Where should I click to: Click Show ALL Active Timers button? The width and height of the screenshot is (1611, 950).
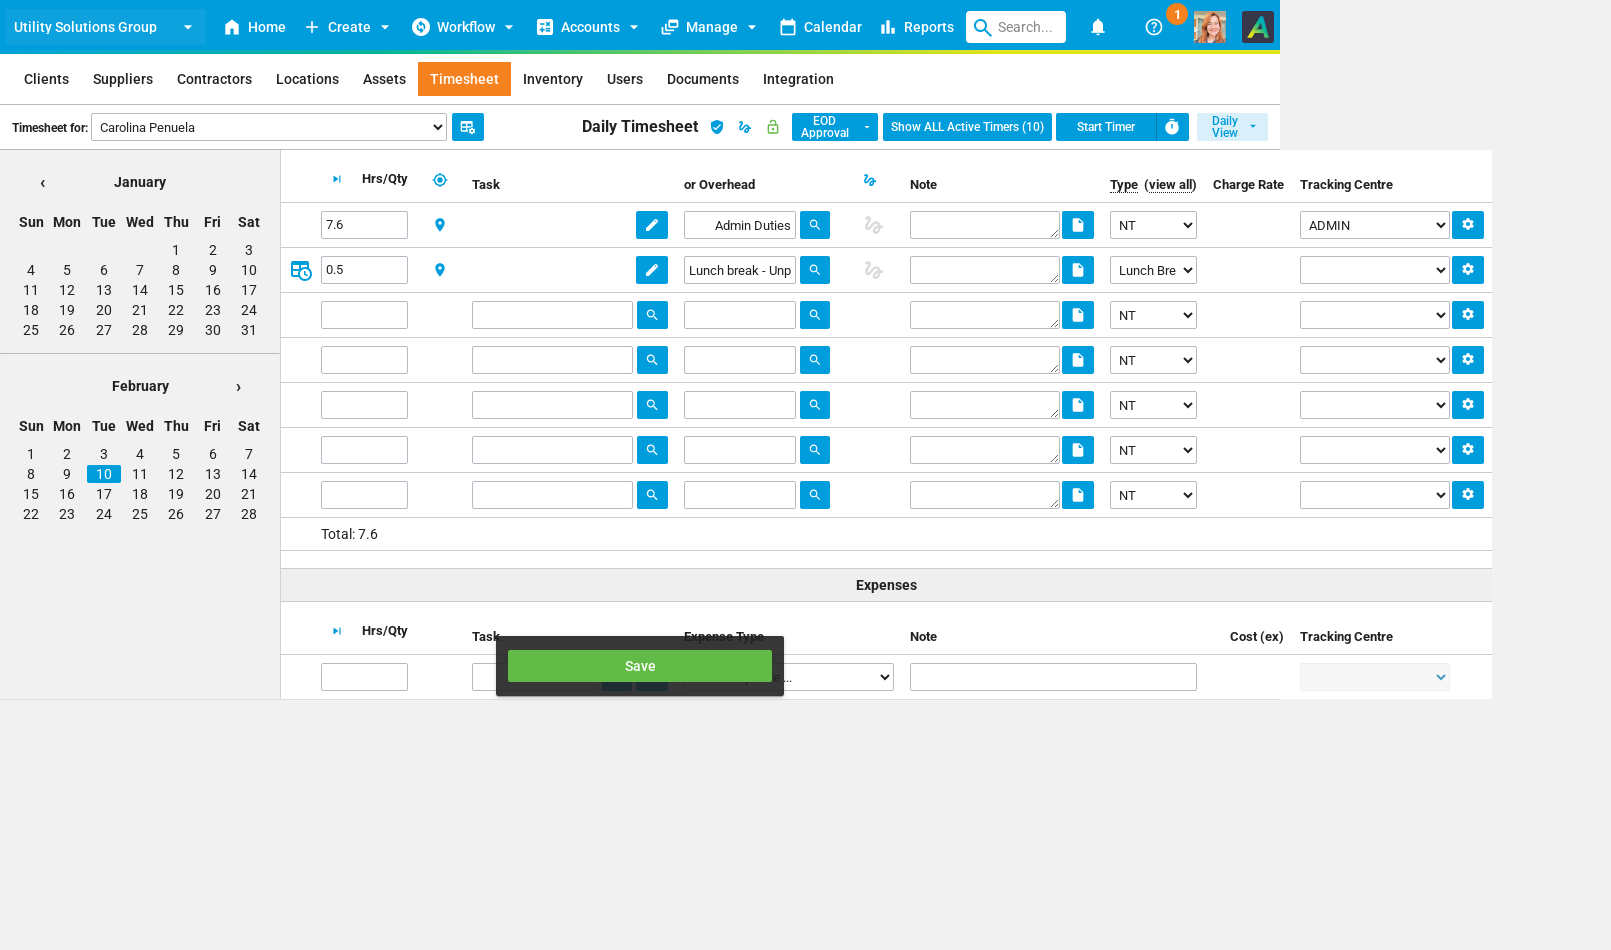(x=967, y=127)
